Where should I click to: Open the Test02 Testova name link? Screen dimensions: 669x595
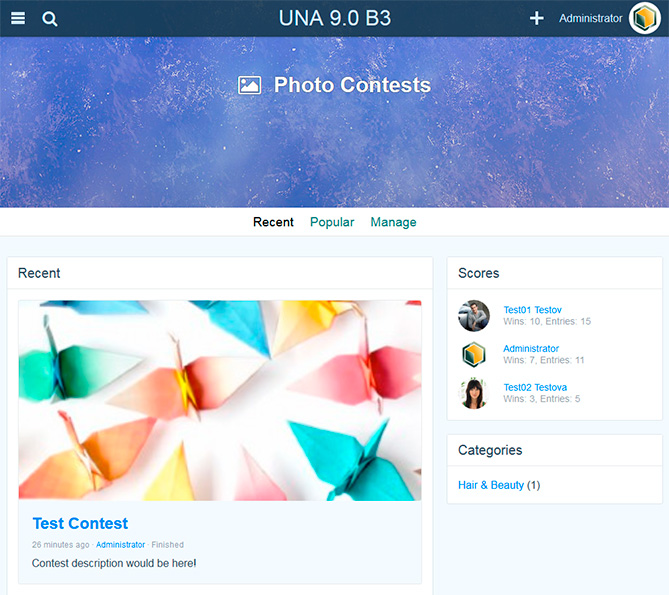click(x=535, y=387)
